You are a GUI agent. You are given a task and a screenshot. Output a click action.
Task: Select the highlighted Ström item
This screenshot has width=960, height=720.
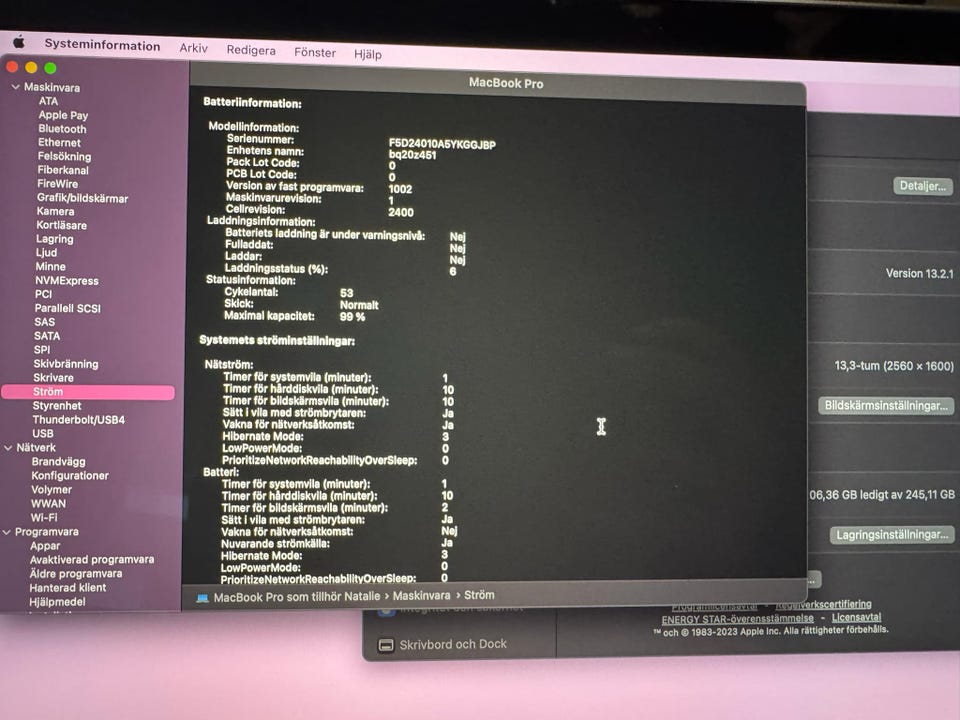coord(88,392)
